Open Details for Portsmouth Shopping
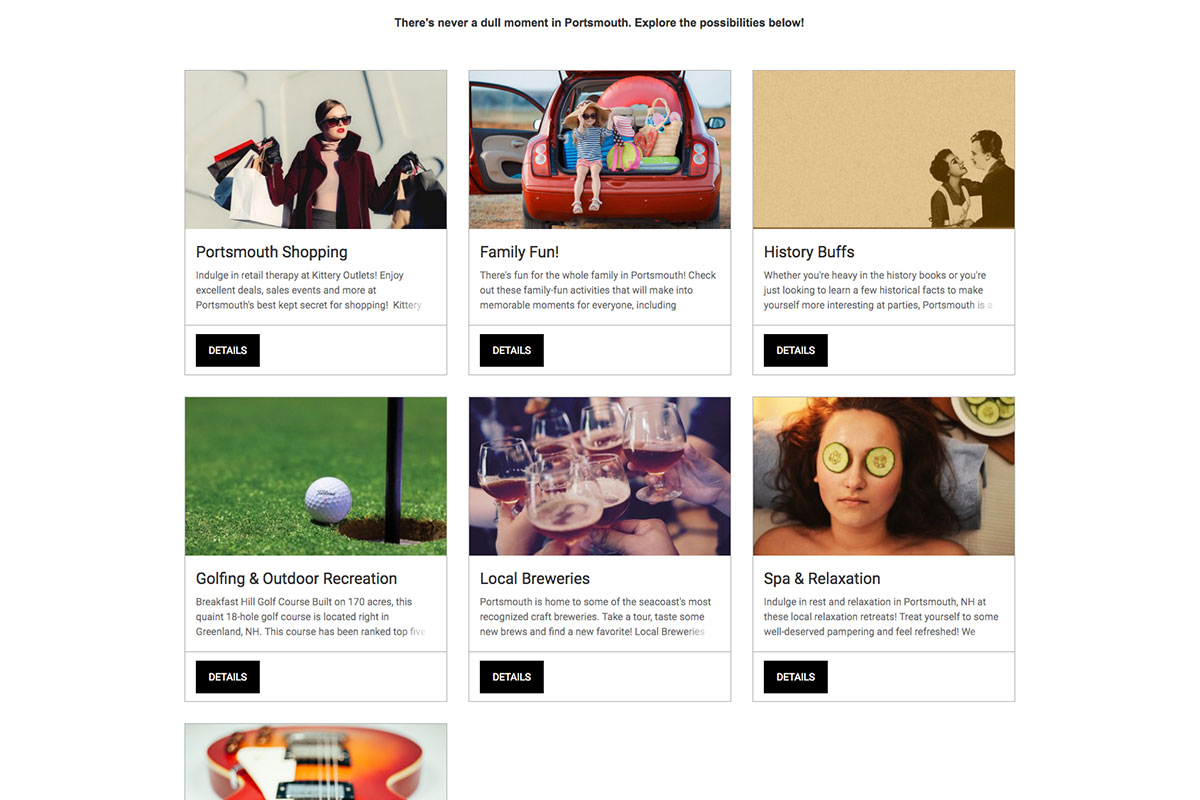Image resolution: width=1200 pixels, height=800 pixels. (227, 350)
